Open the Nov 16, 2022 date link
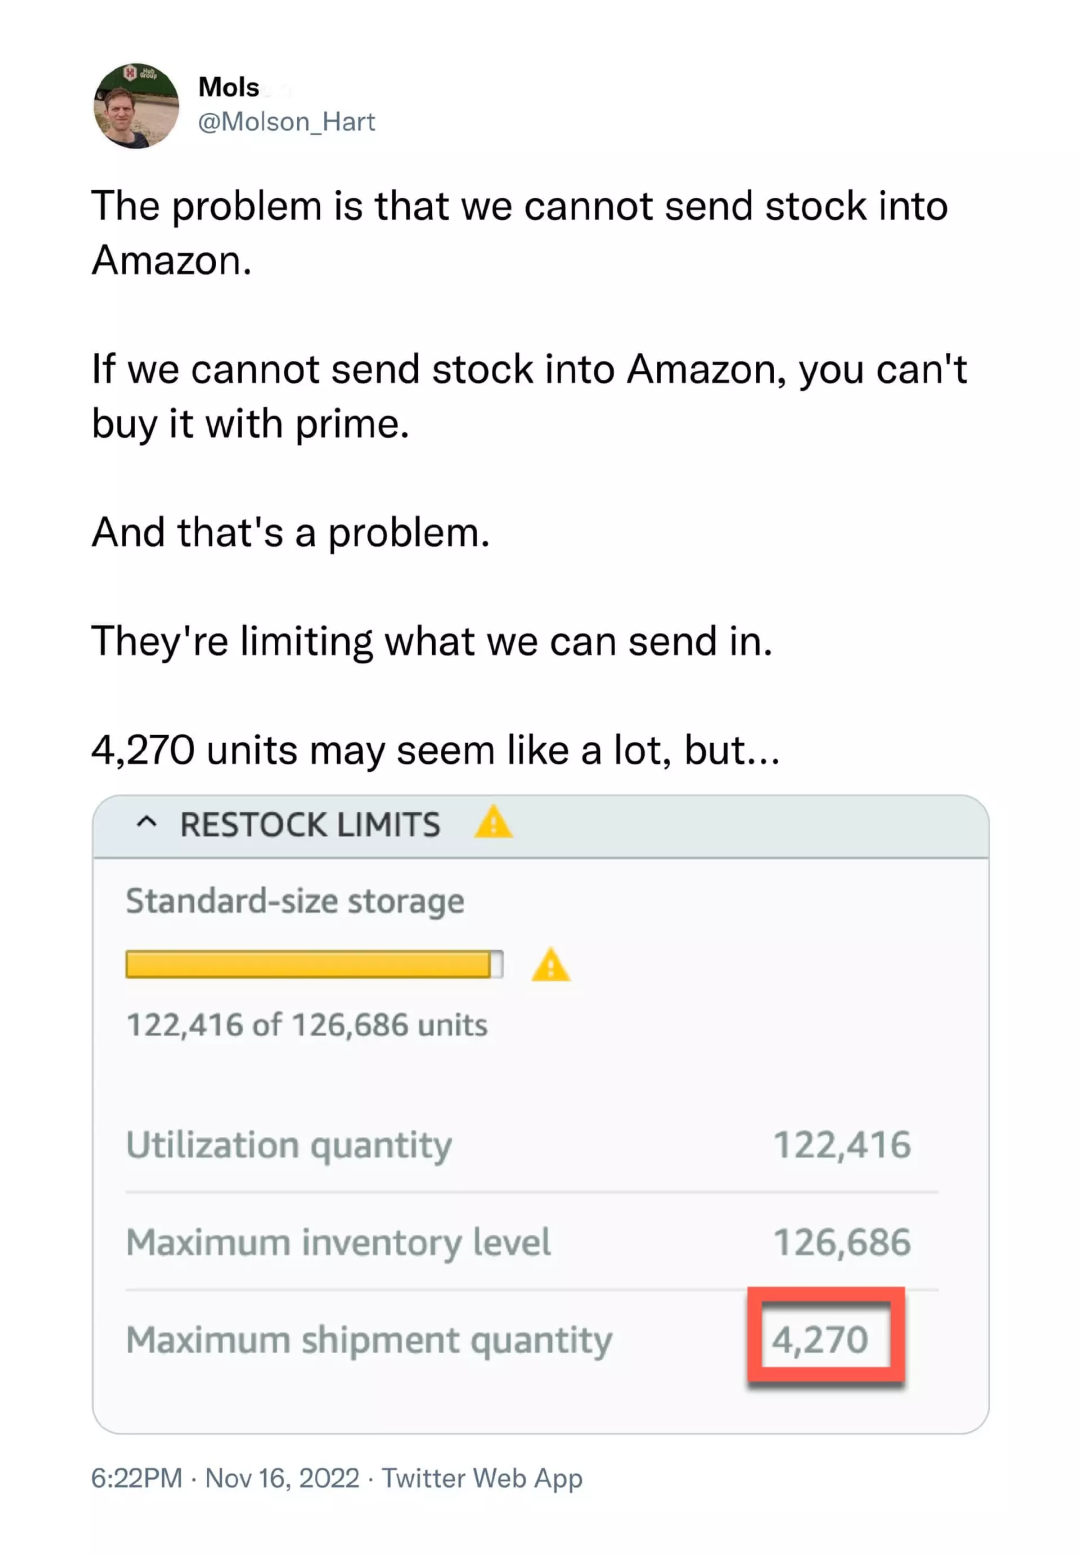The image size is (1080, 1556). pos(282,1478)
